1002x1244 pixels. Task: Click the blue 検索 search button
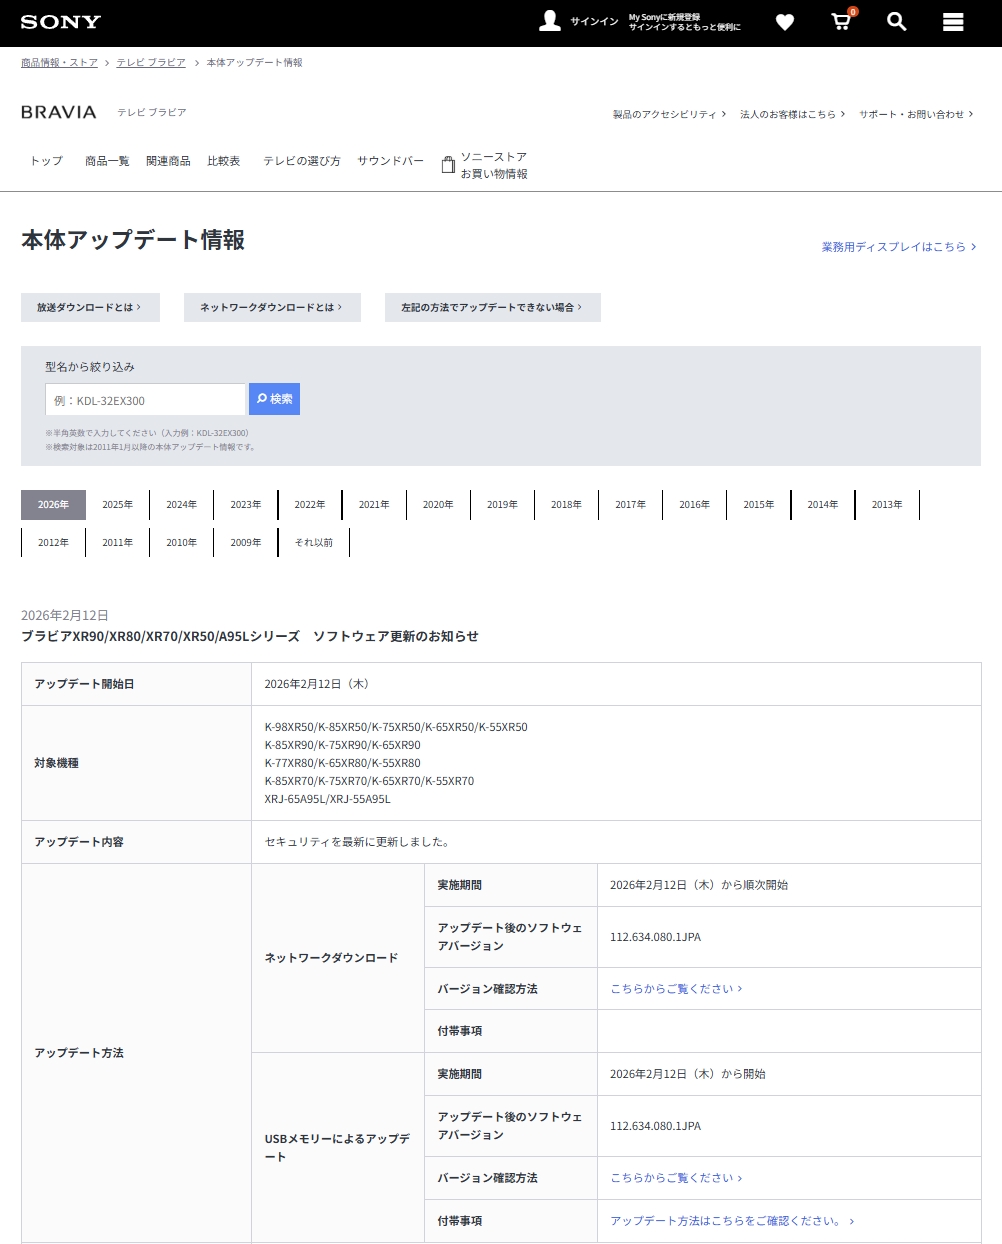point(274,399)
